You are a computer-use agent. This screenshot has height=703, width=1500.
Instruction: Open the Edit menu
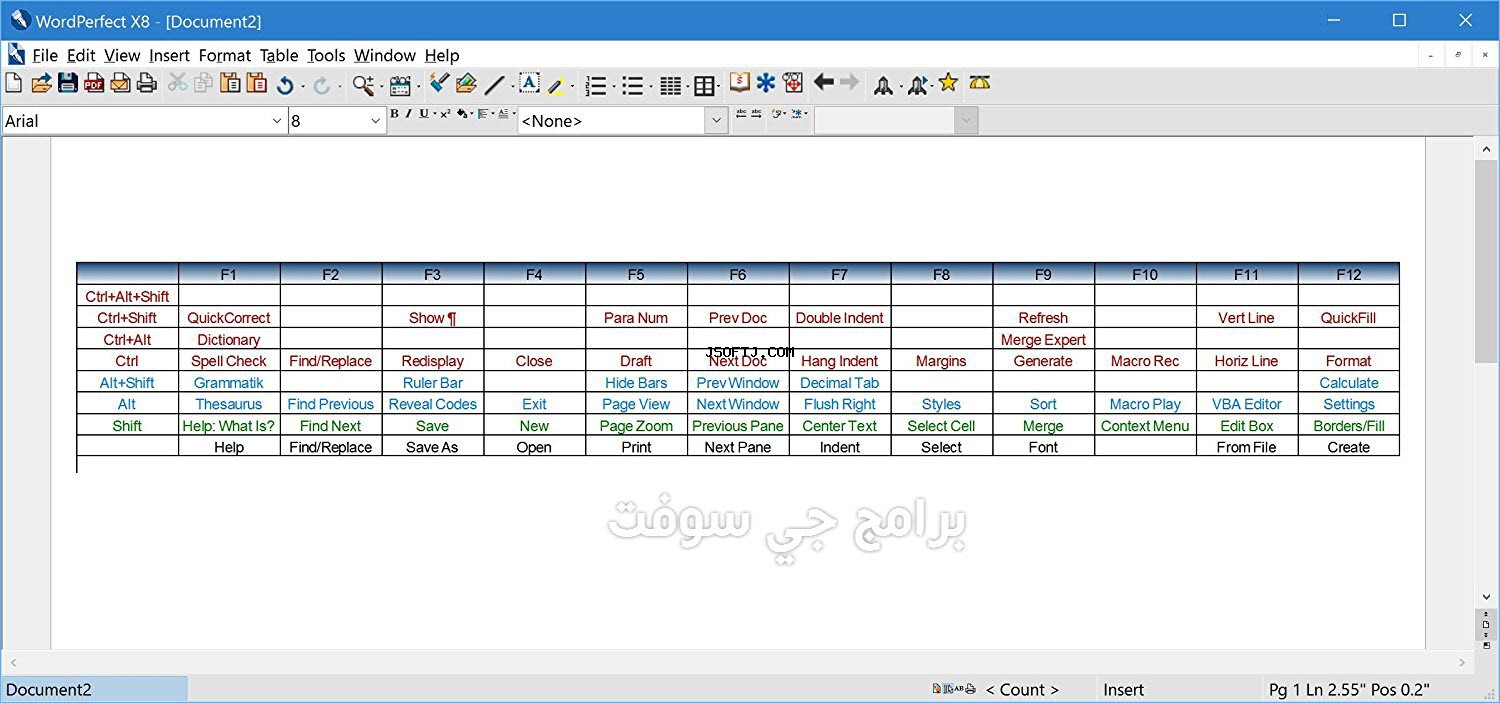pyautogui.click(x=81, y=56)
